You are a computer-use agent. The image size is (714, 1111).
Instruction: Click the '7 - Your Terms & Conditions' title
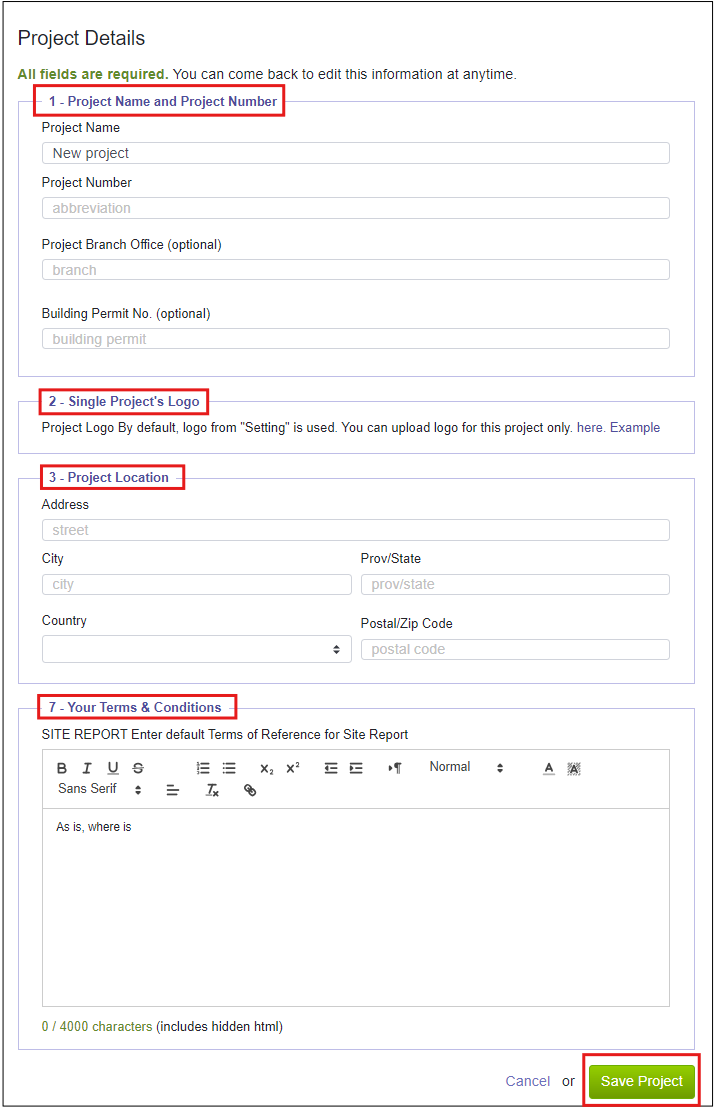coord(135,707)
